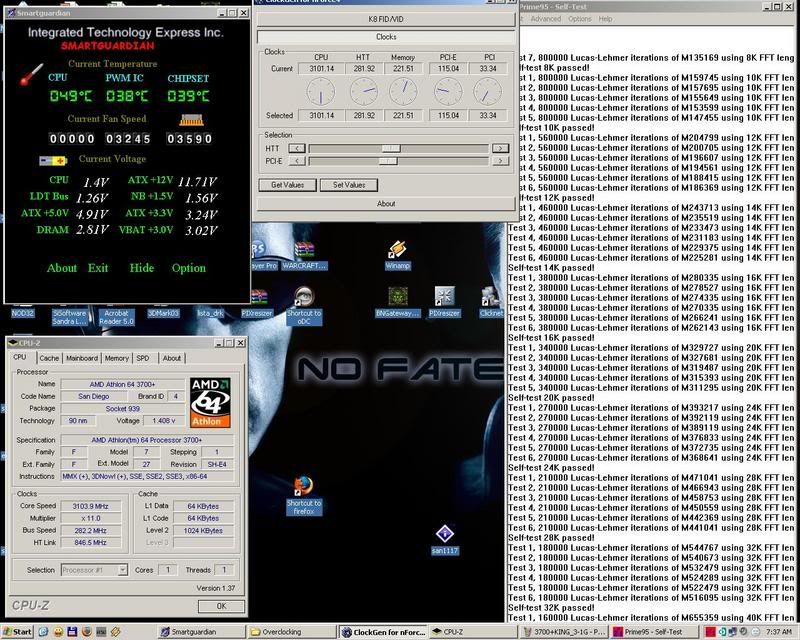Click the 3700+KING_3-1G taskbar button
Image resolution: width=800 pixels, height=640 pixels.
tap(564, 632)
